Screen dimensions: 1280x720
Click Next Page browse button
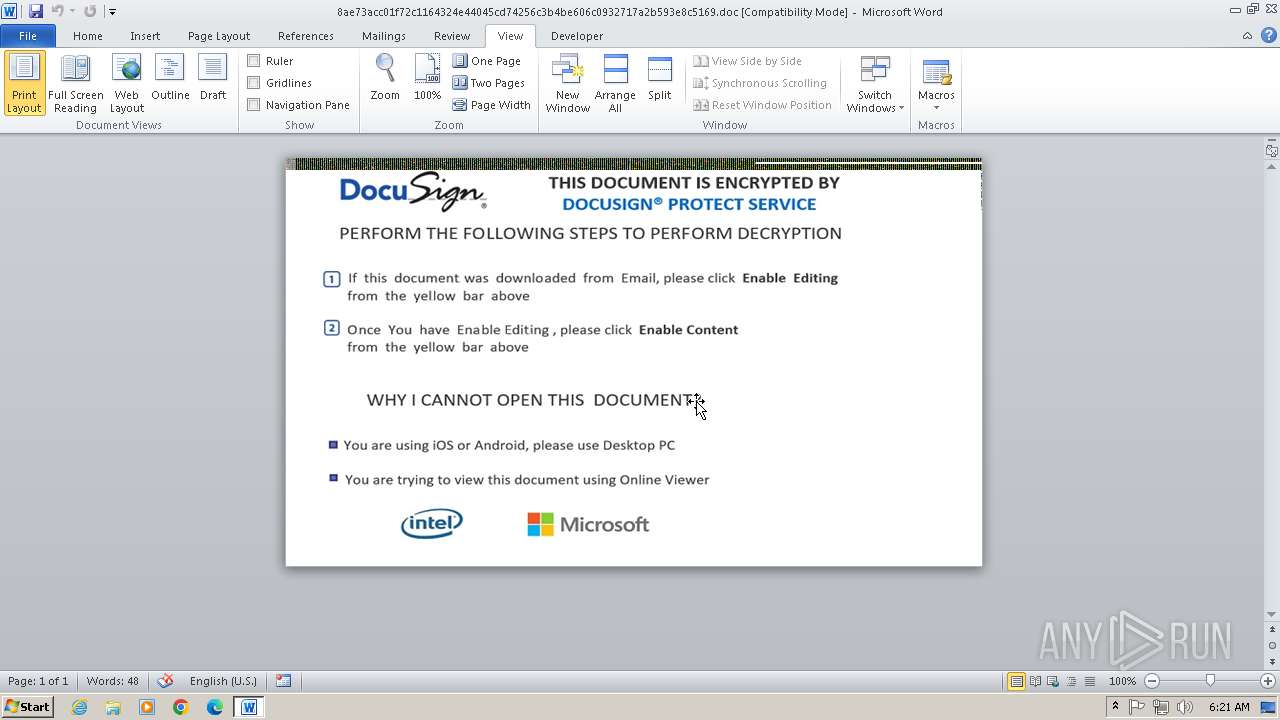[x=1272, y=661]
